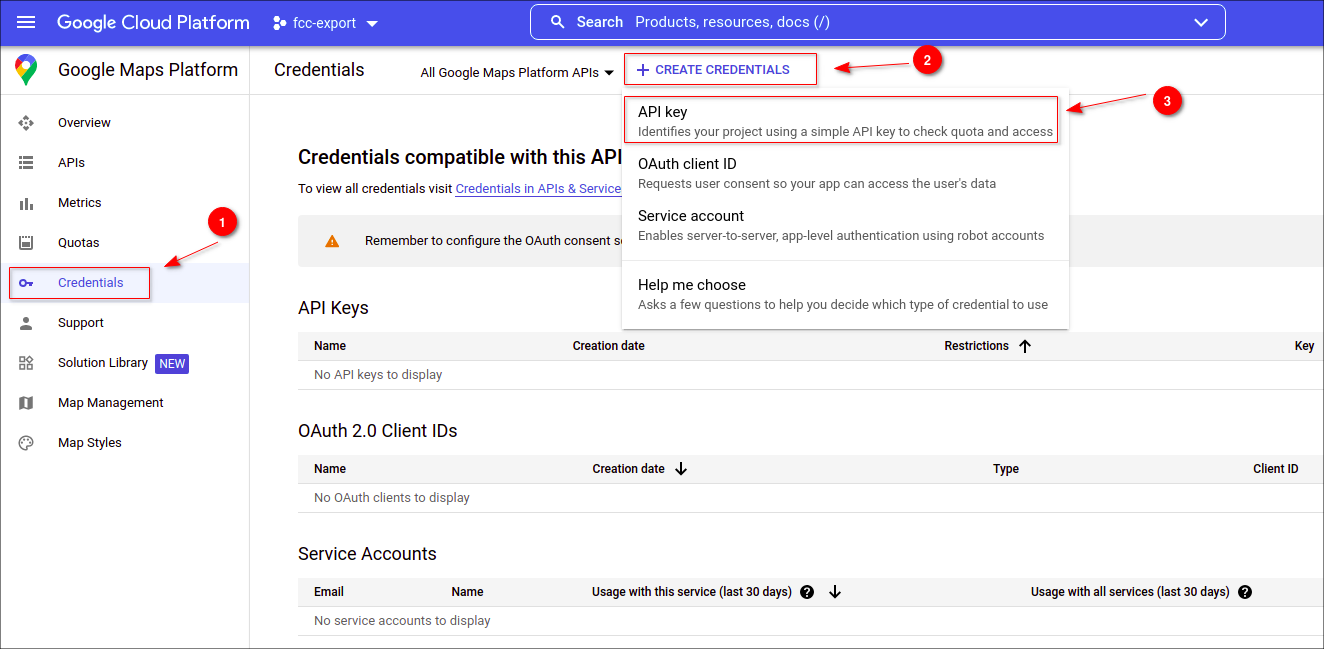Open Support in the sidebar
Image resolution: width=1324 pixels, height=649 pixels.
click(125, 323)
